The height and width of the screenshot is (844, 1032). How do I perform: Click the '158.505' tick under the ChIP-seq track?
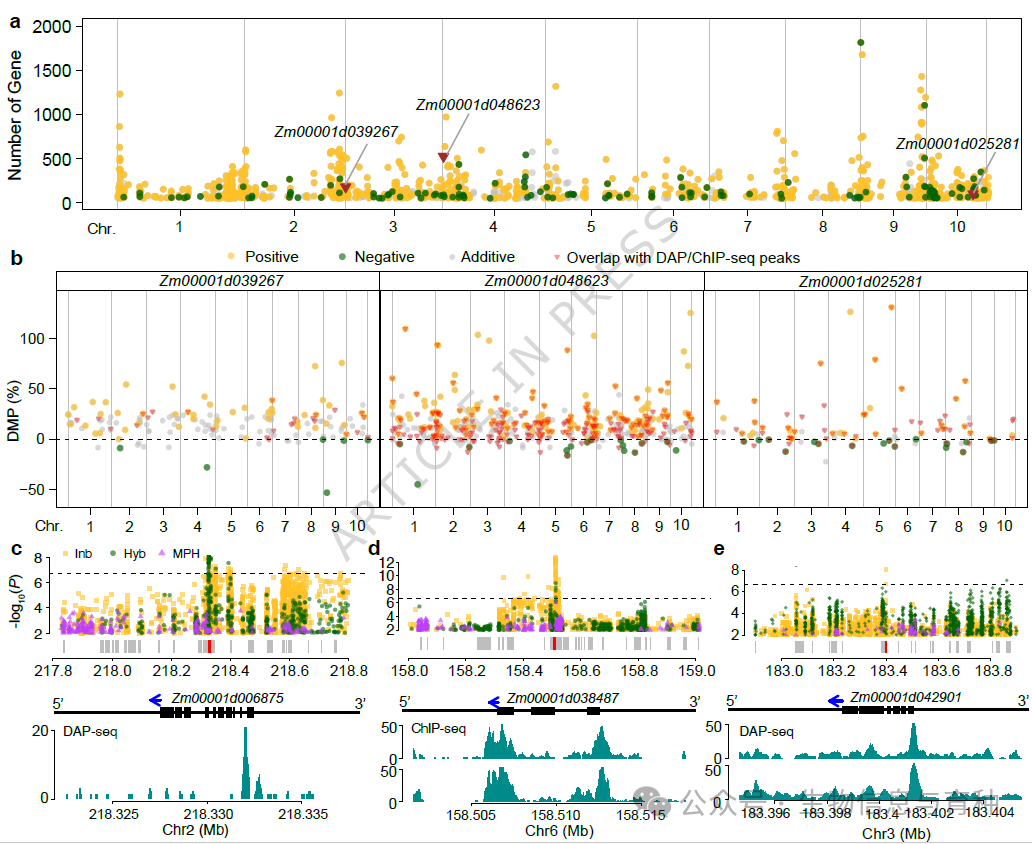(x=471, y=815)
